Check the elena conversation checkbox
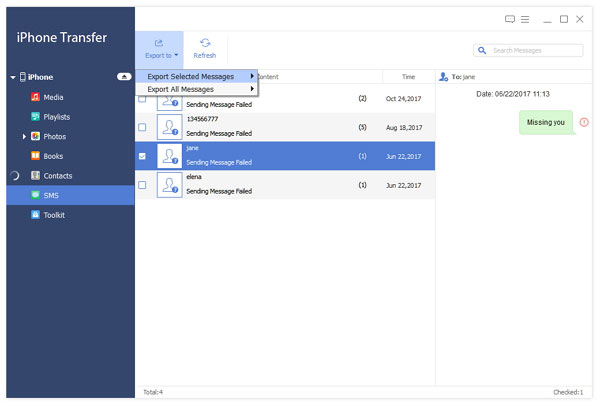600x406 pixels. click(142, 185)
